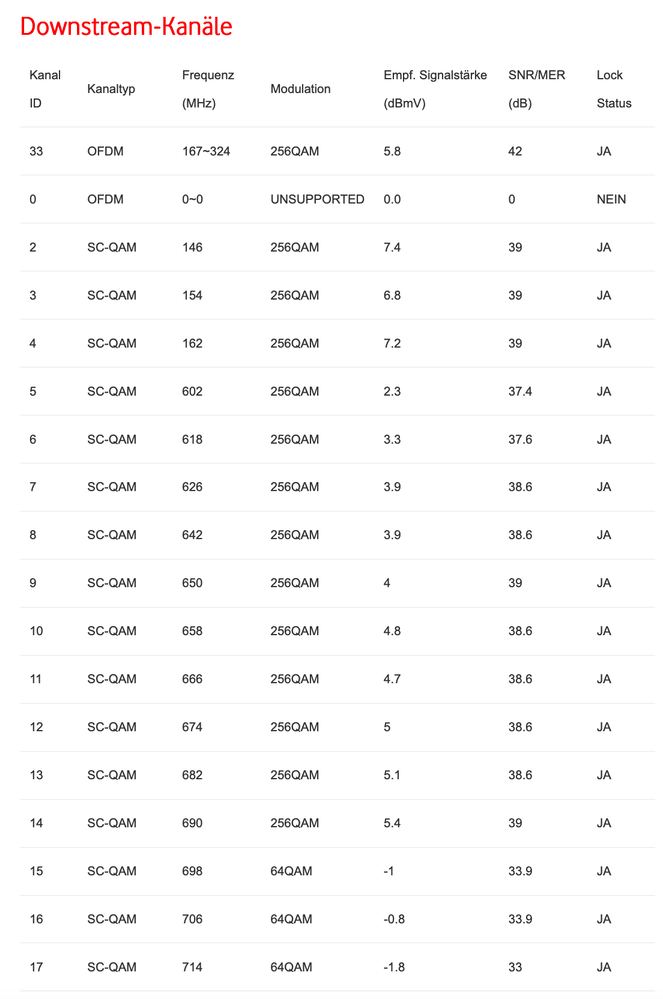This screenshot has height=999, width=663.
Task: Click the 64QAM modulation of channel 15
Action: 291,871
